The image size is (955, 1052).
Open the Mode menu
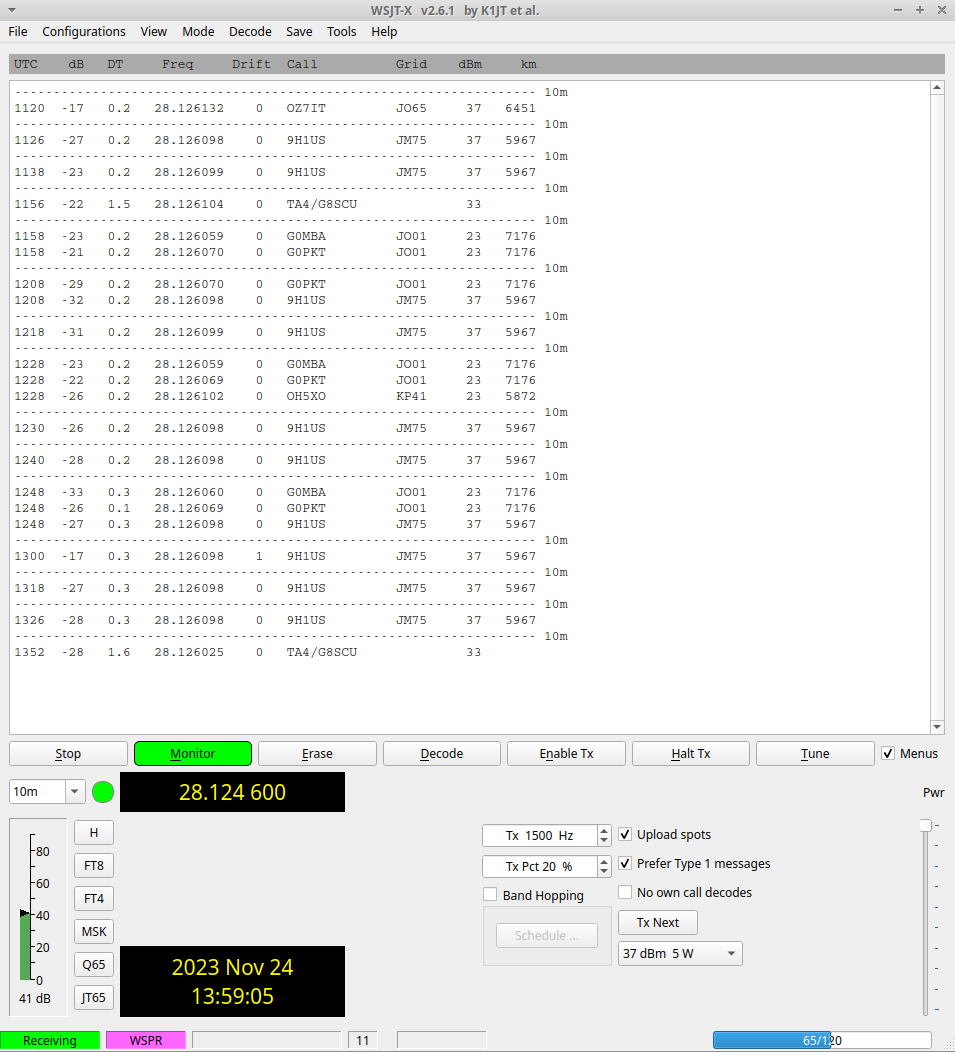(198, 32)
